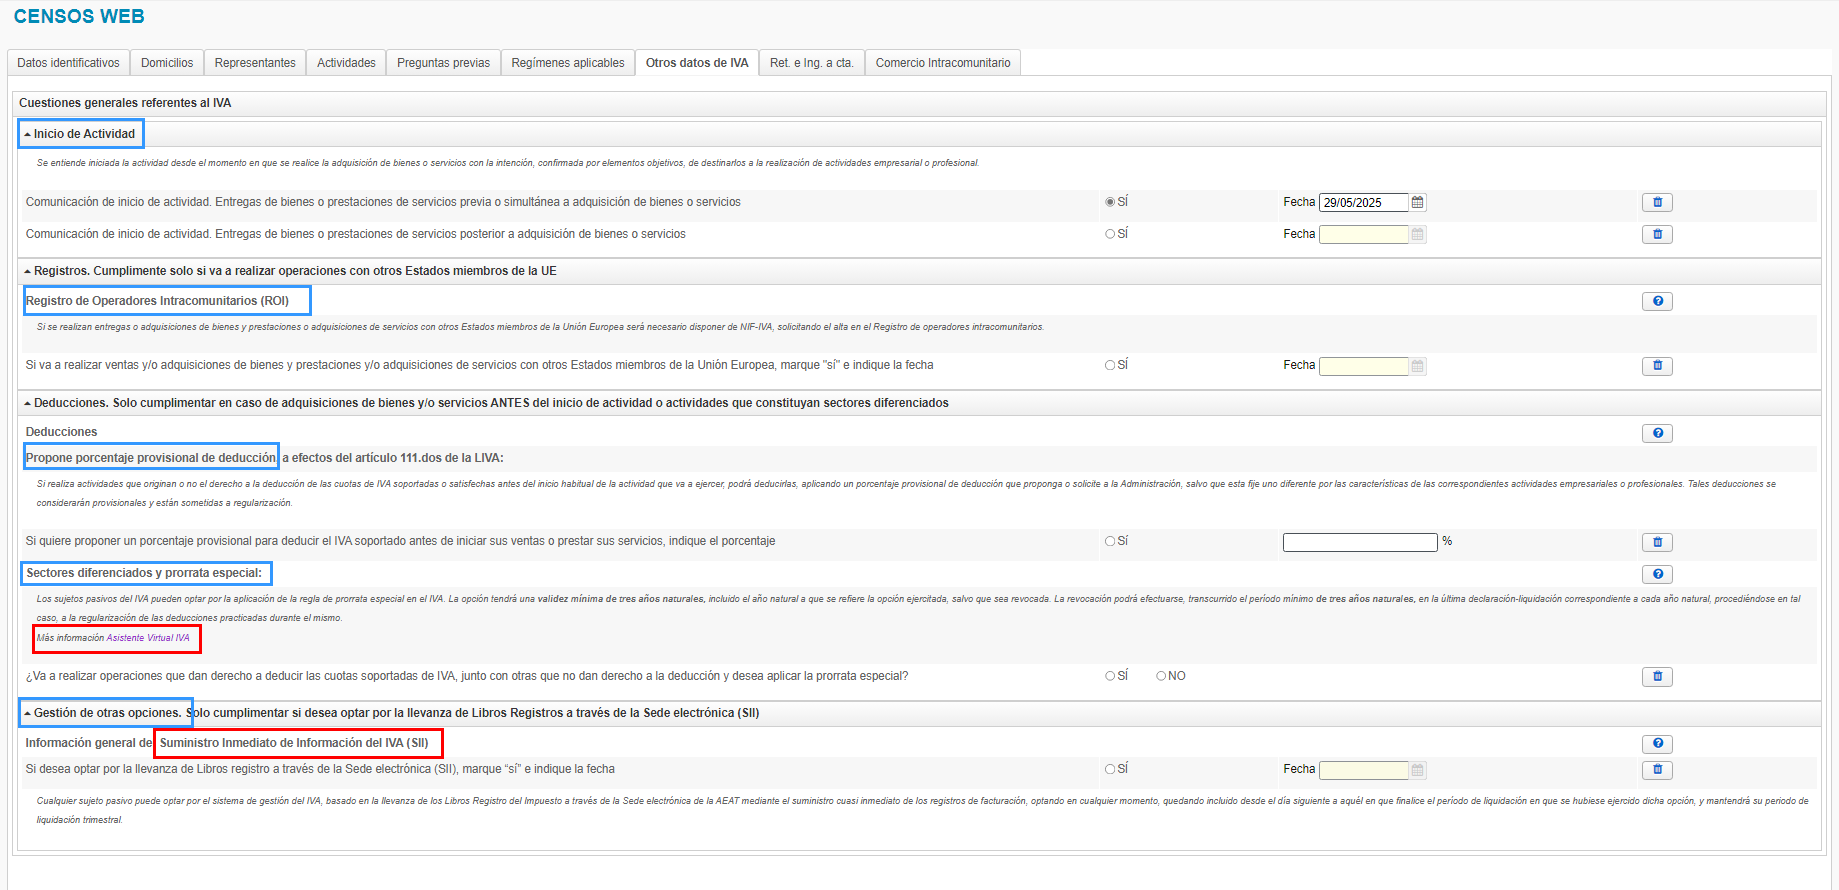
Task: Clear the provisional deduction percentage row with trash icon
Action: point(1656,542)
